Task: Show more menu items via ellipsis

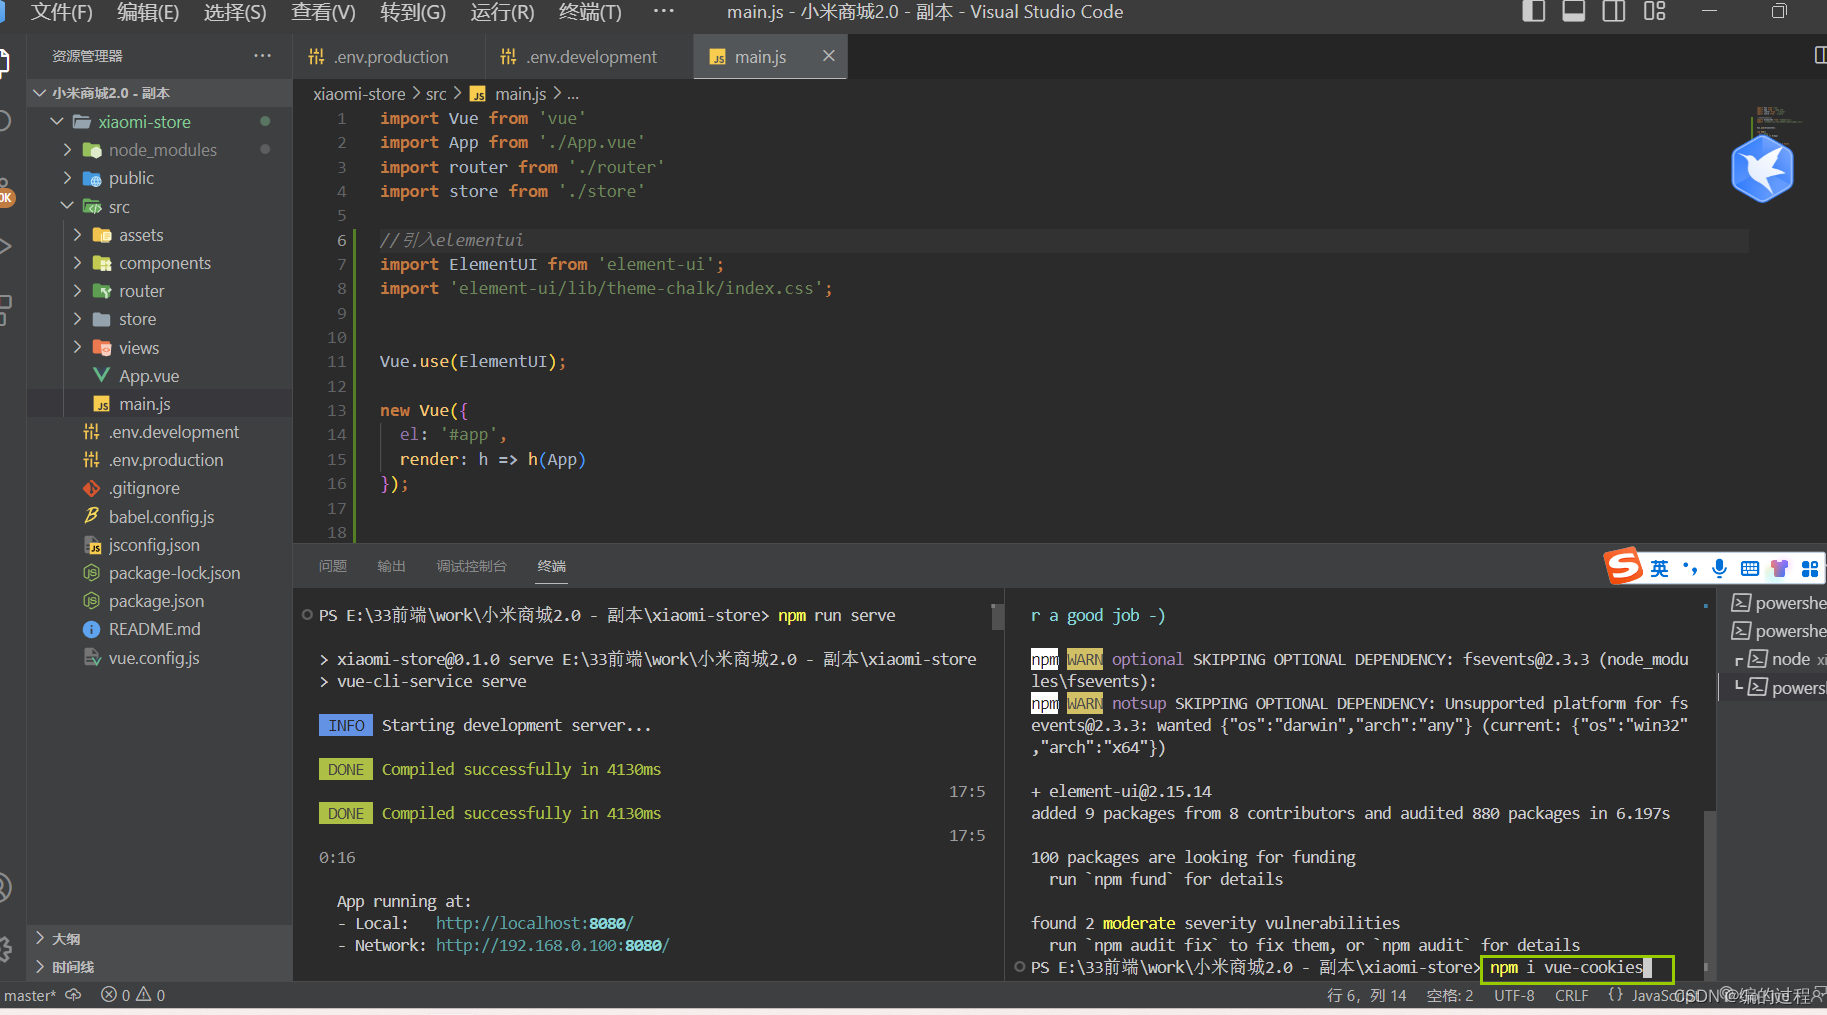Action: (x=663, y=12)
